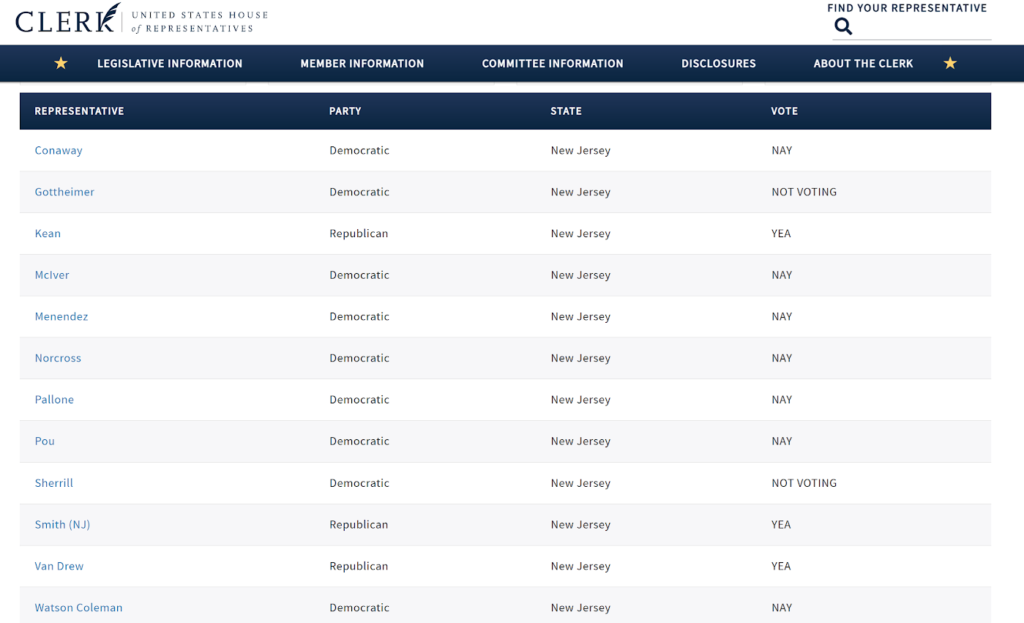The image size is (1024, 623).
Task: Open Member Information menu
Action: [362, 63]
